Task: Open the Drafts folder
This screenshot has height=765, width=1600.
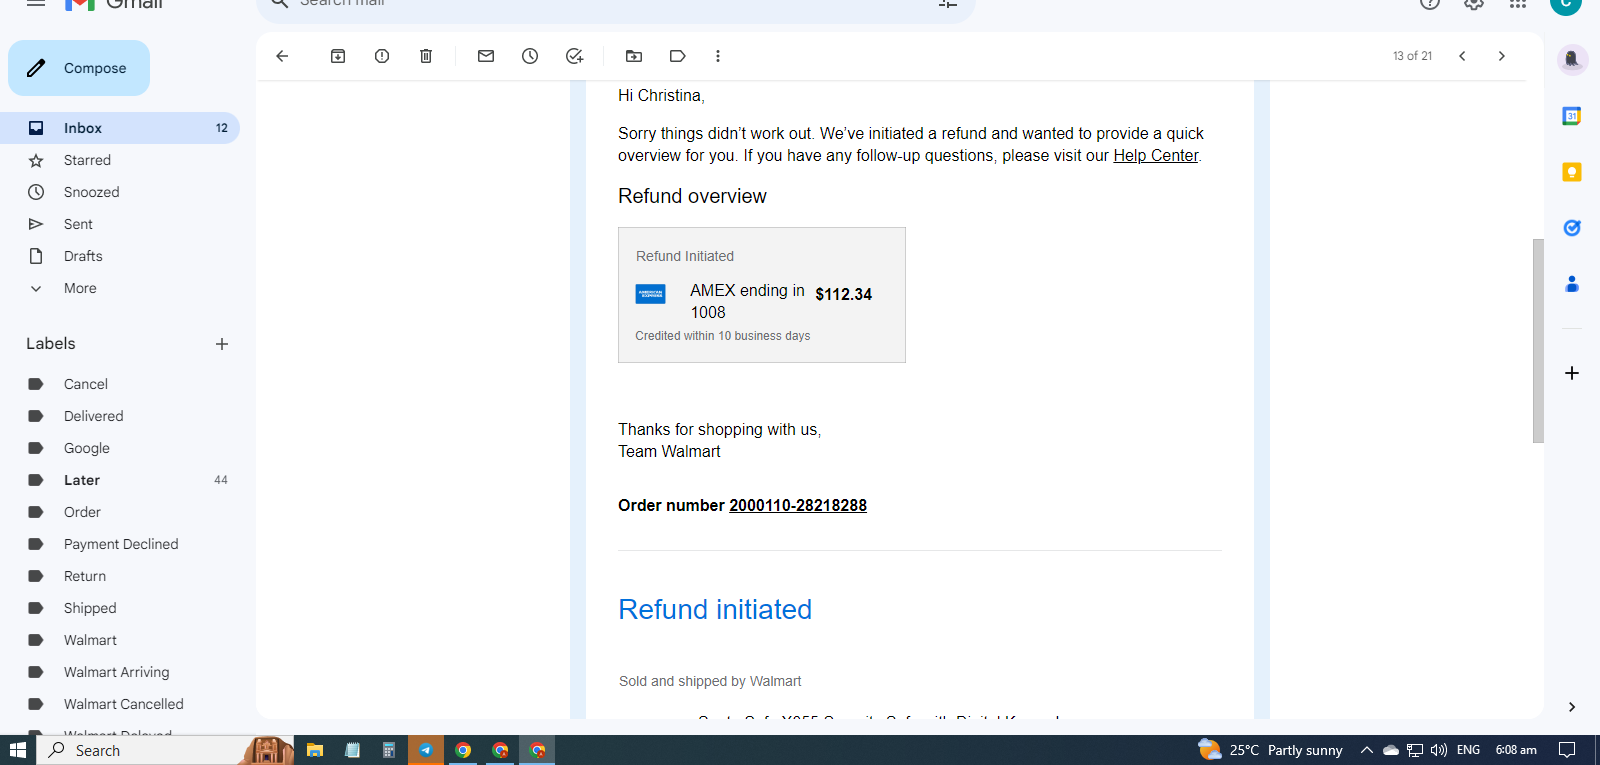Action: [x=120, y=256]
